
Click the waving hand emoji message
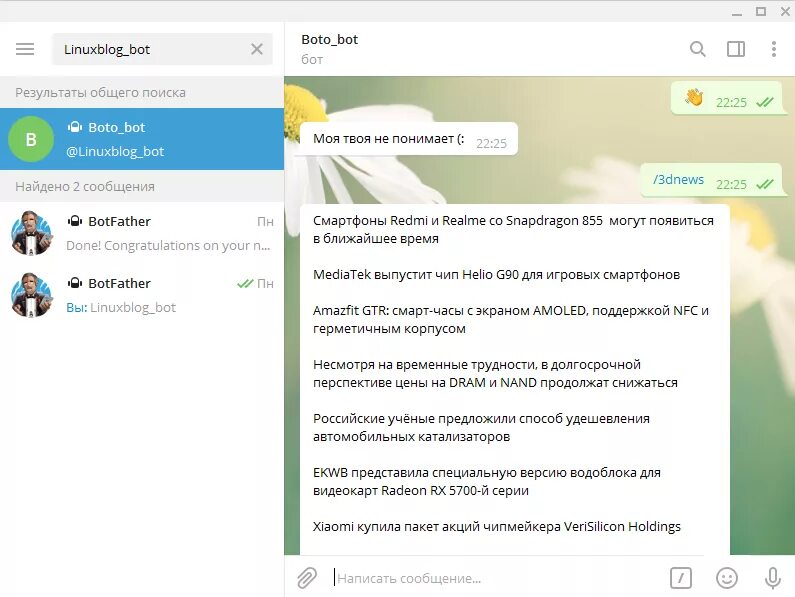[x=727, y=98]
